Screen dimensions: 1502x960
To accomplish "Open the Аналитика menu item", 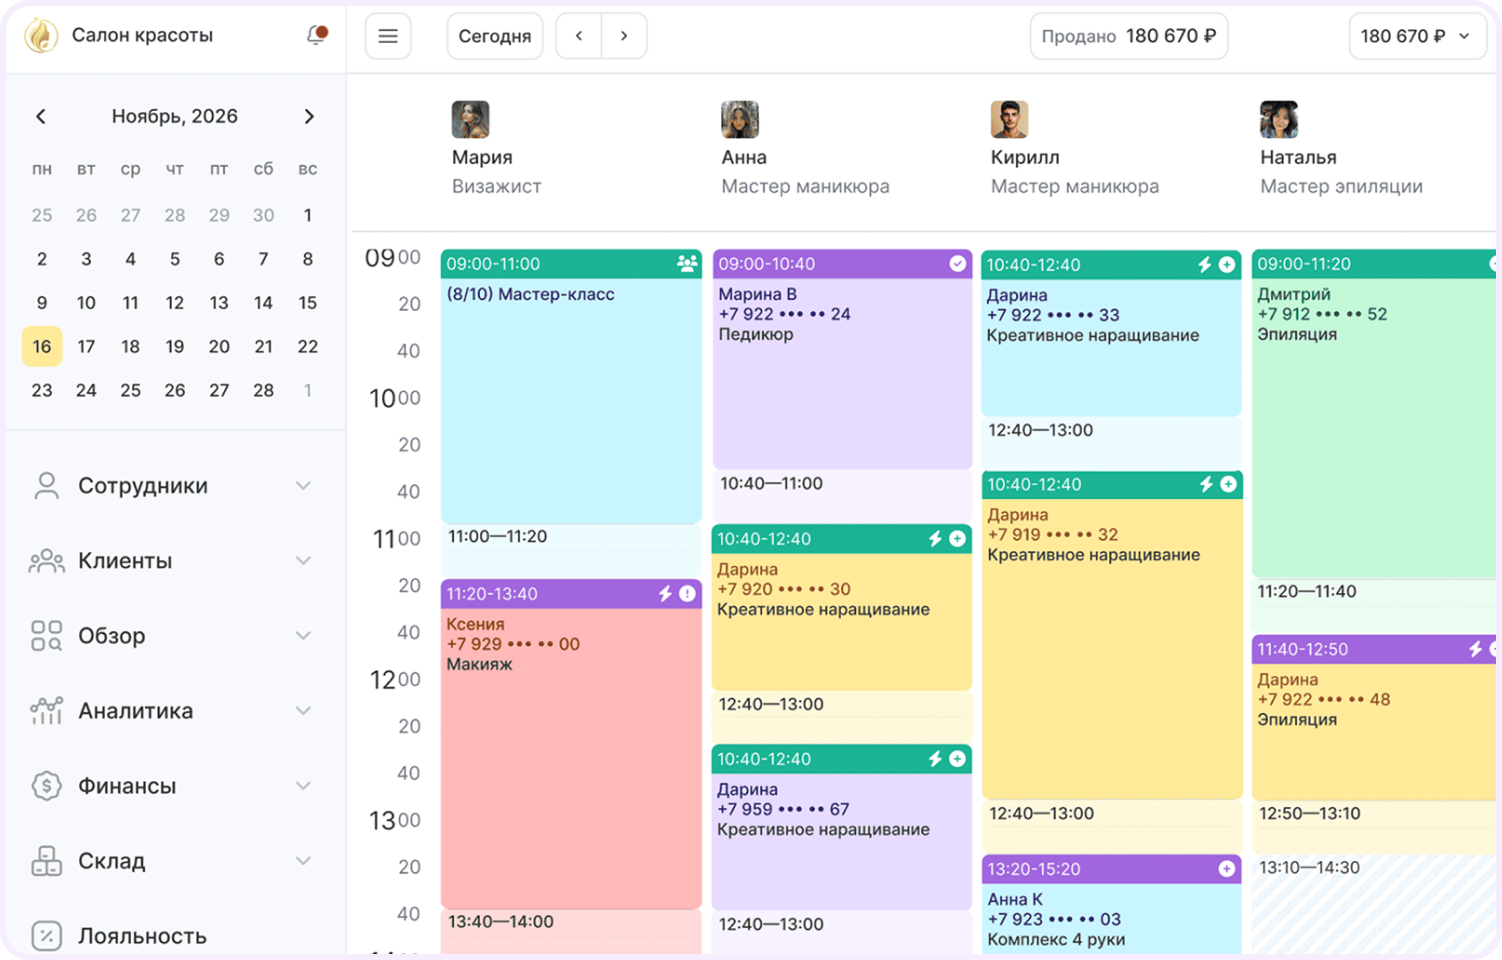I will (x=174, y=711).
